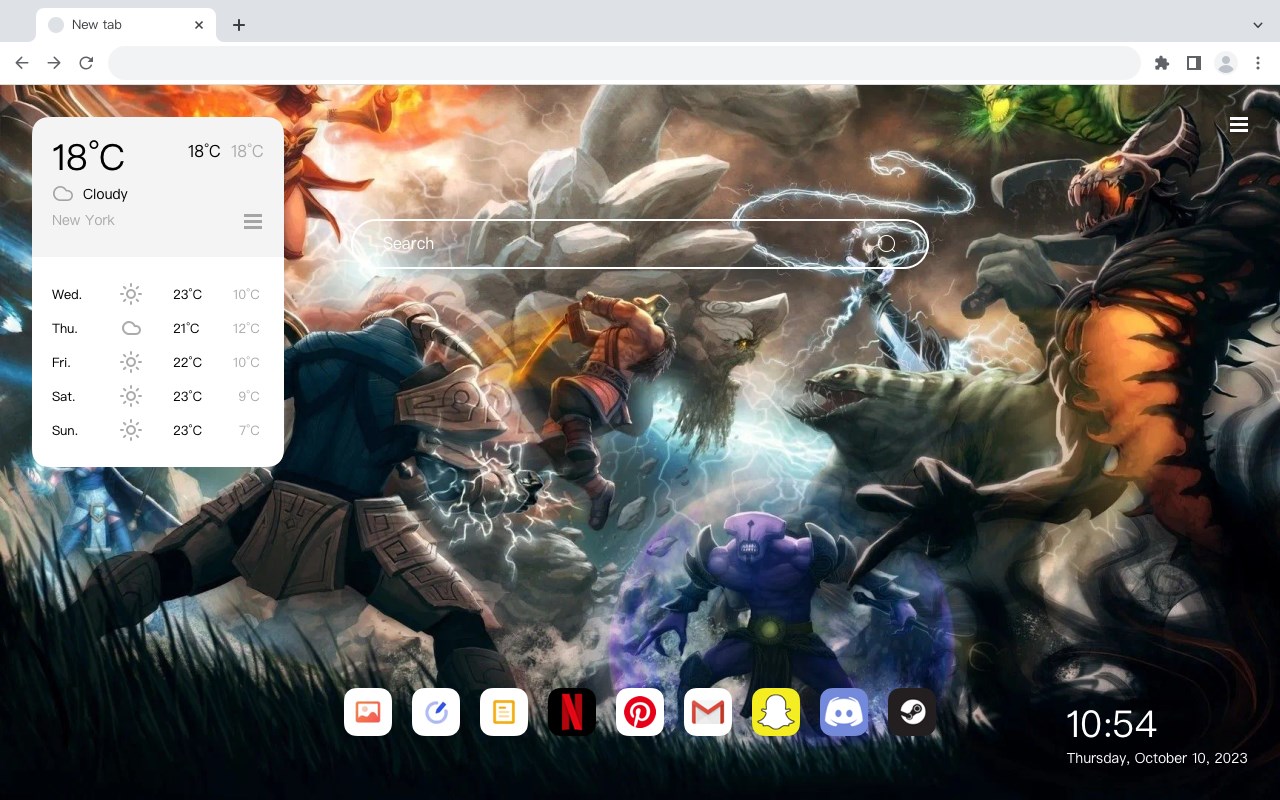Click Friday's high of 22°C
1280x800 pixels.
tap(187, 362)
